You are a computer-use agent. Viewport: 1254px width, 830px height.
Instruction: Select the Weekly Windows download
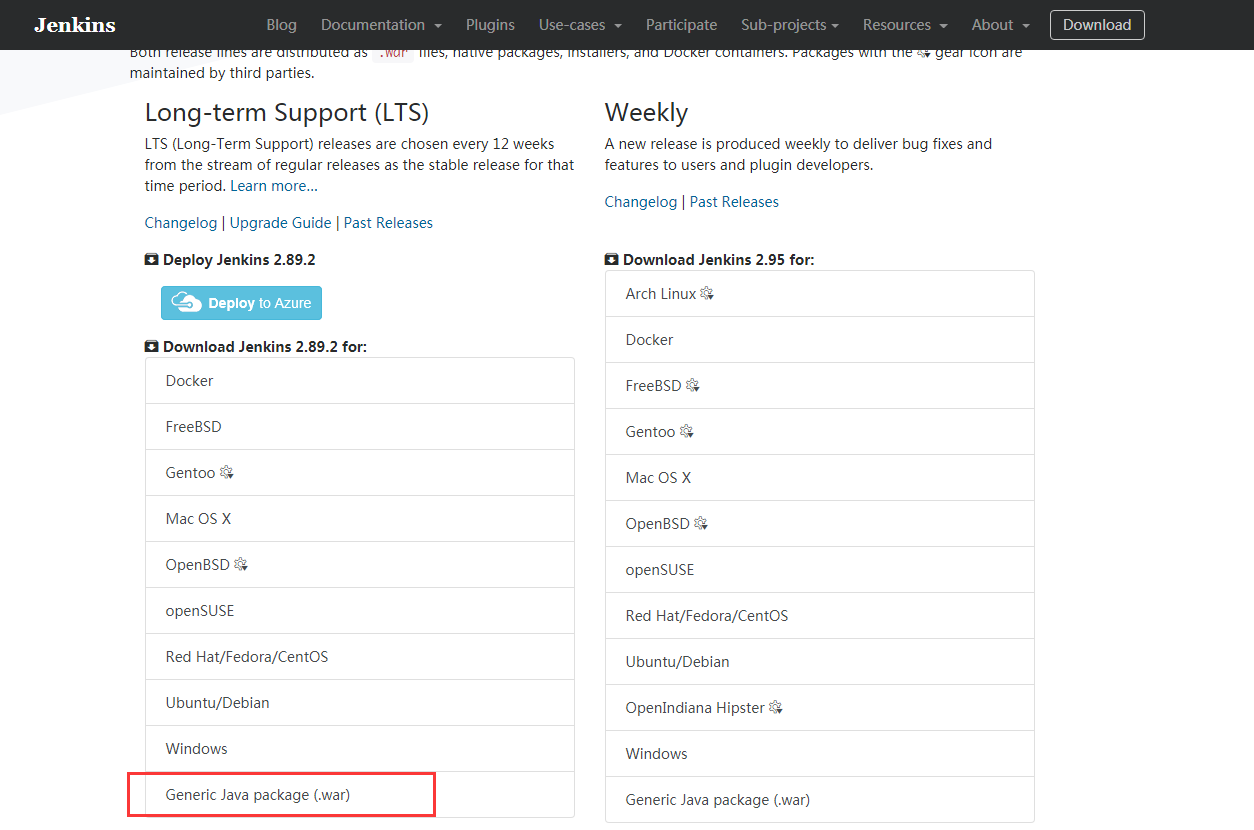coord(820,754)
